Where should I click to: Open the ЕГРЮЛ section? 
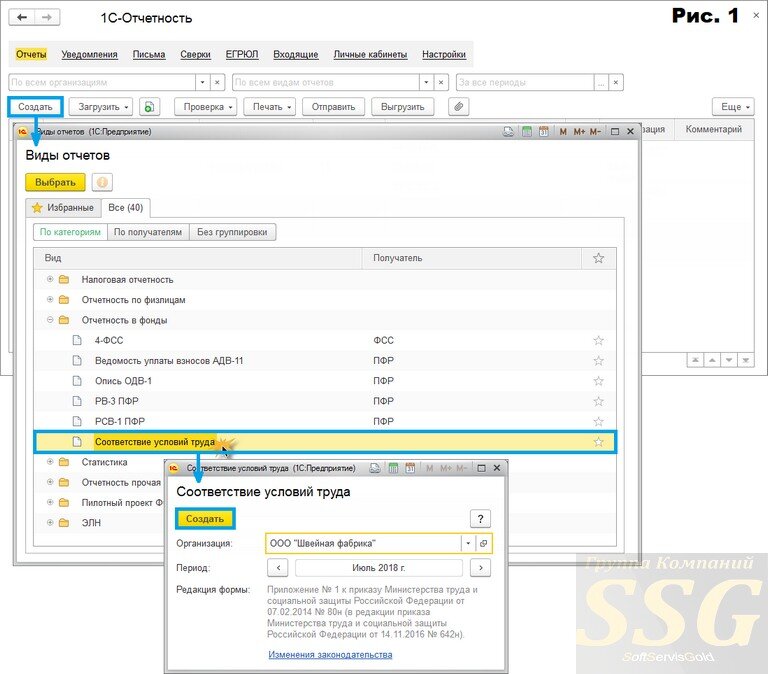[242, 54]
